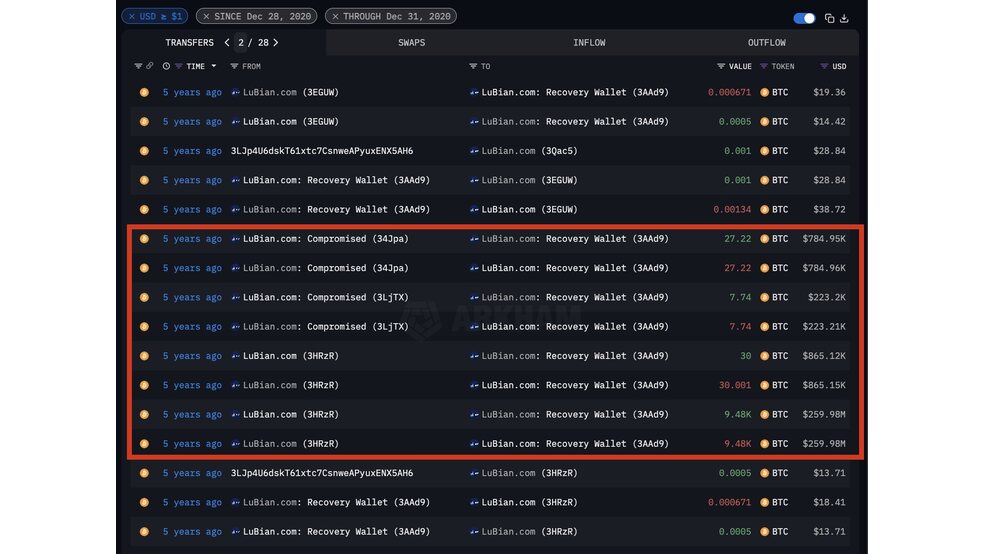Click the link icon in the table header

coord(149,66)
